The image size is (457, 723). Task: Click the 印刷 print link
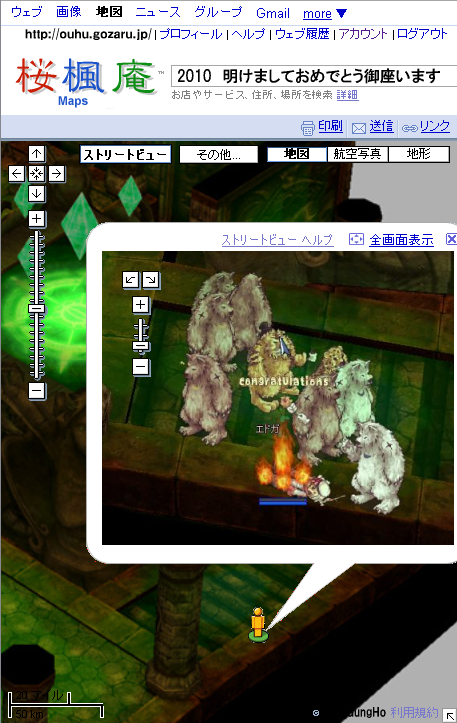pos(330,126)
